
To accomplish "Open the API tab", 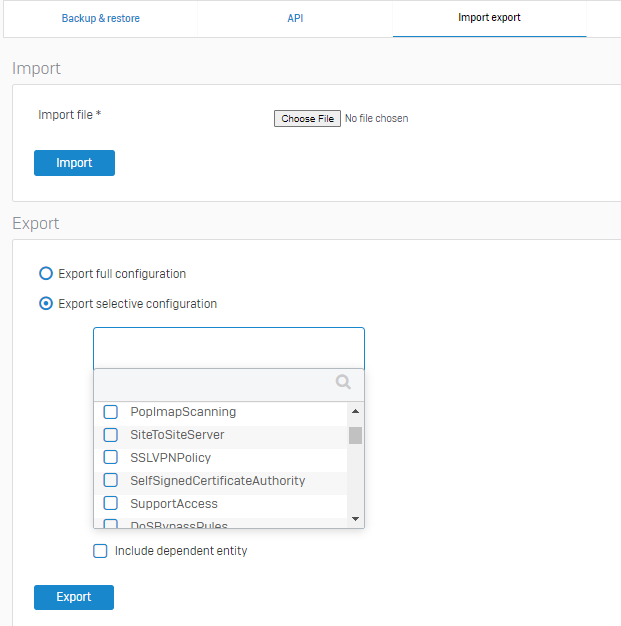I will click(295, 18).
